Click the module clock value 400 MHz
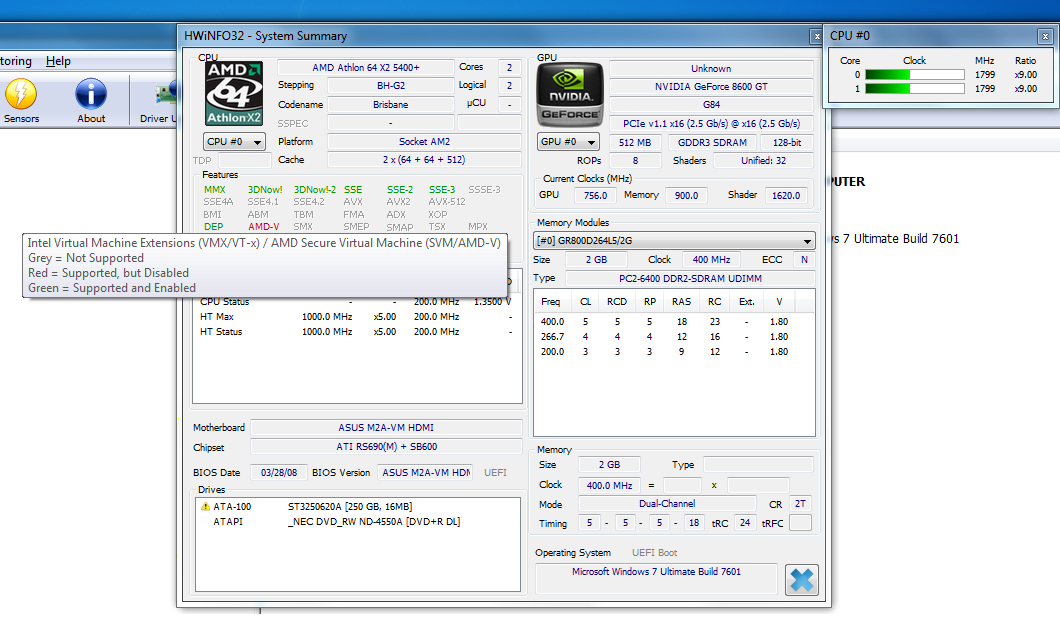This screenshot has height=617, width=1060. (711, 260)
